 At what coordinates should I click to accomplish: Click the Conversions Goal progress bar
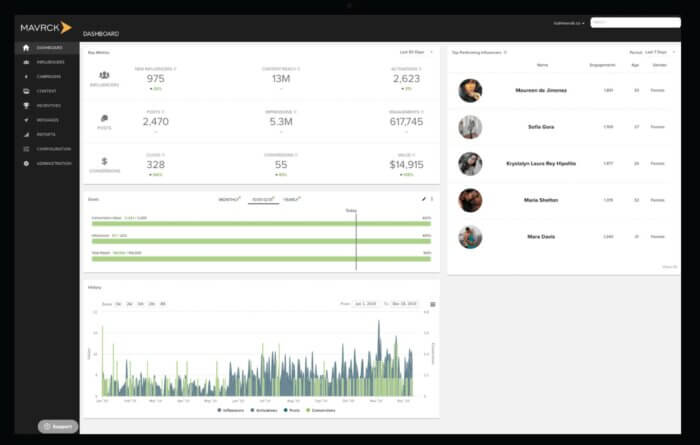tap(260, 222)
